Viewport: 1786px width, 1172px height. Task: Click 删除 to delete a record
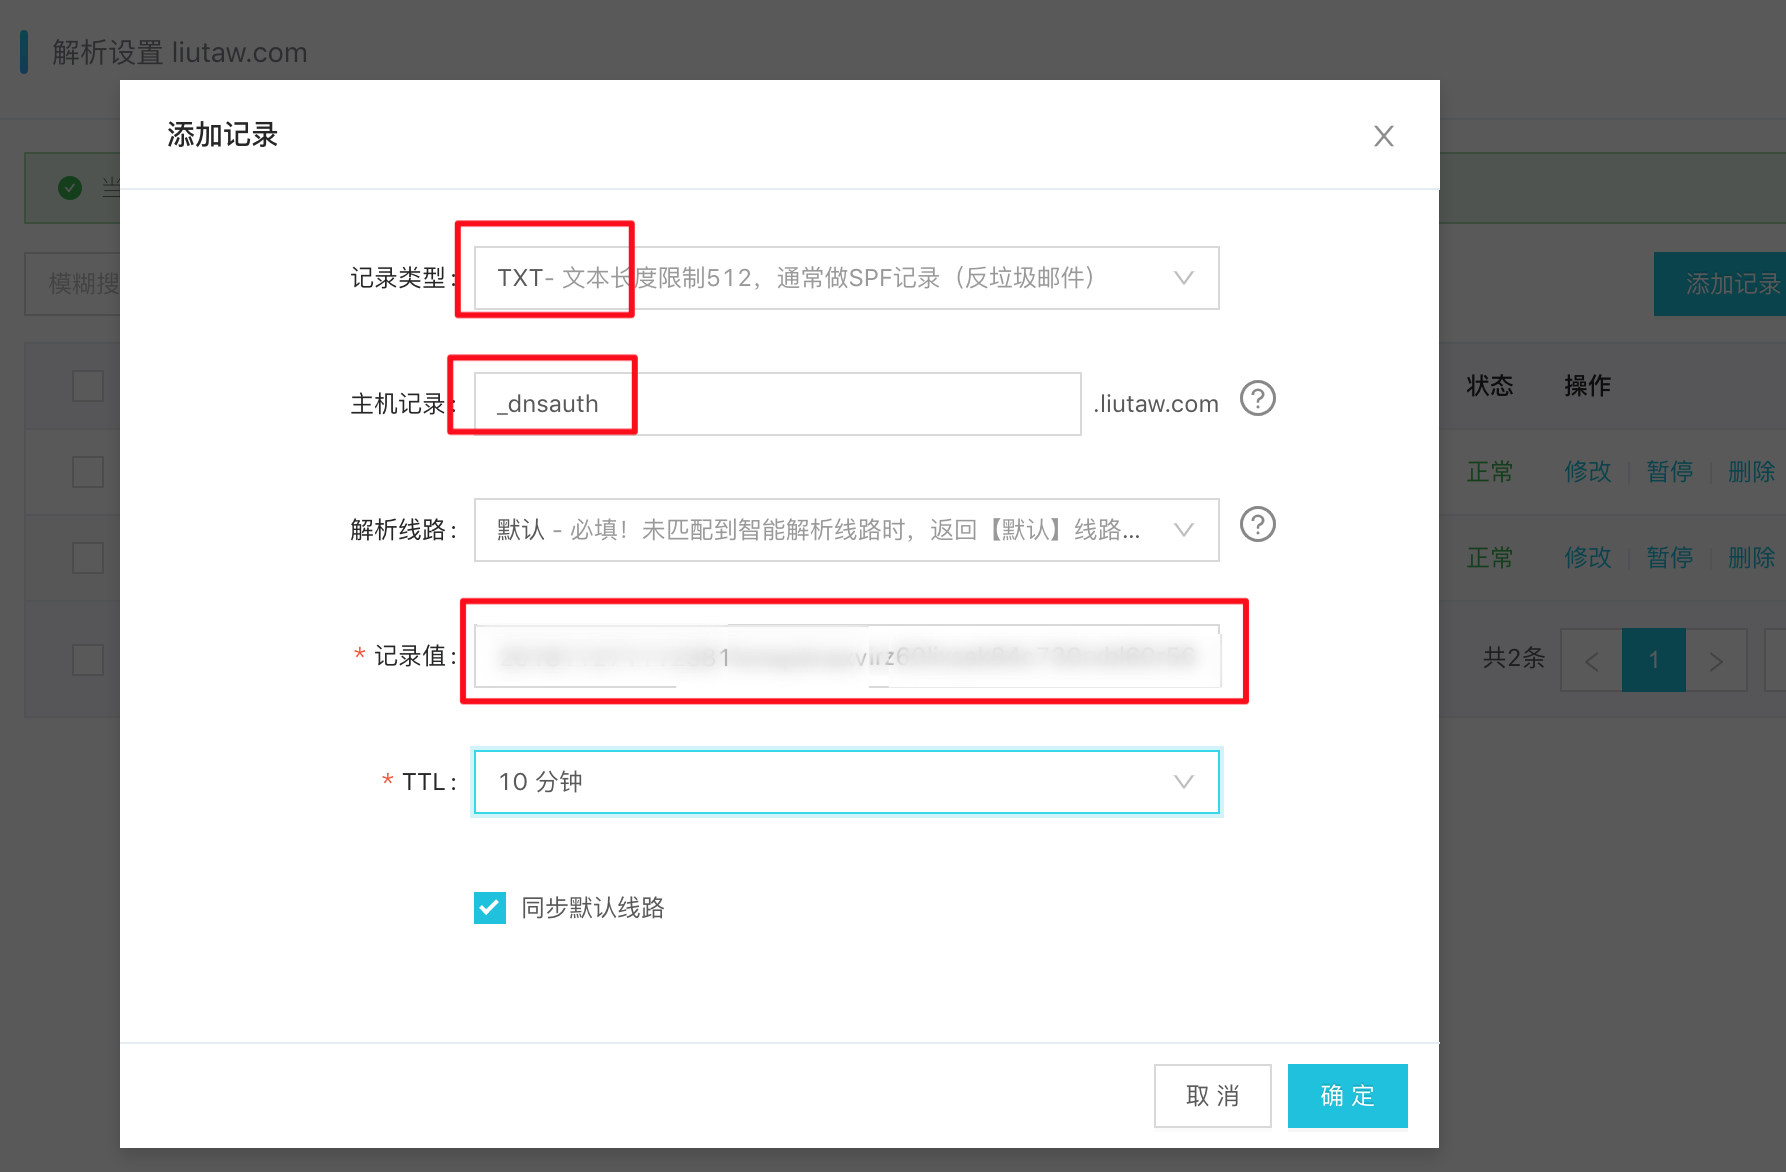[x=1751, y=471]
